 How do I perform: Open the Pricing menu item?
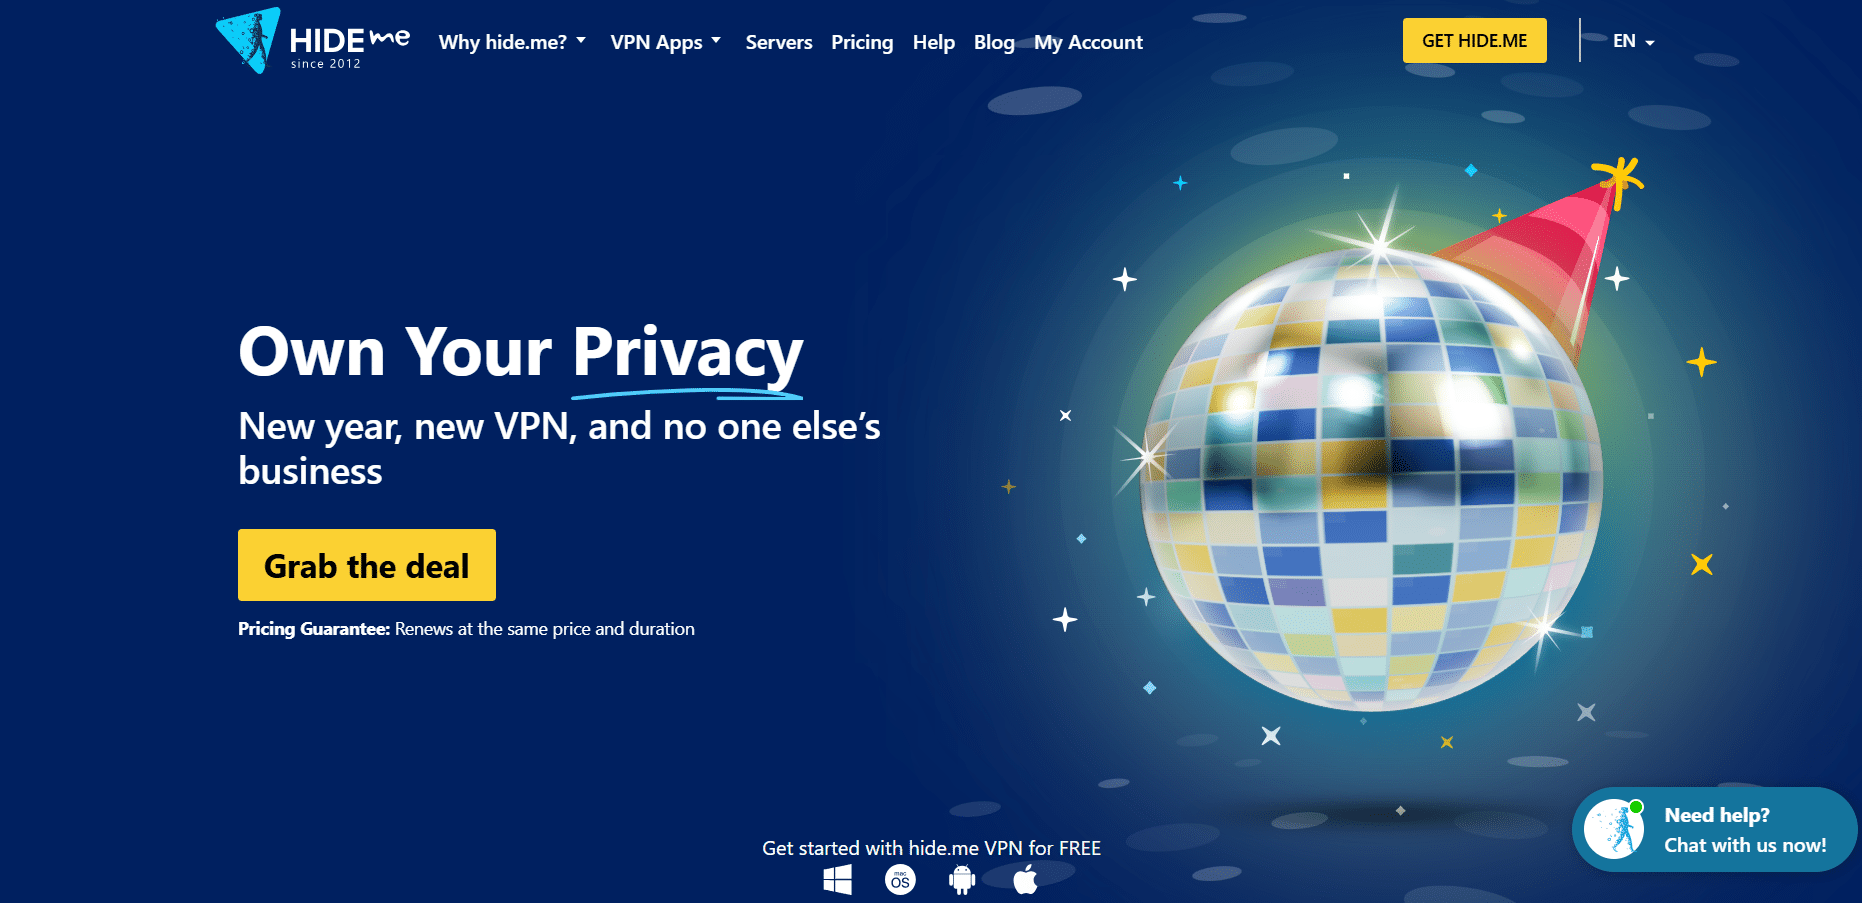[x=862, y=42]
